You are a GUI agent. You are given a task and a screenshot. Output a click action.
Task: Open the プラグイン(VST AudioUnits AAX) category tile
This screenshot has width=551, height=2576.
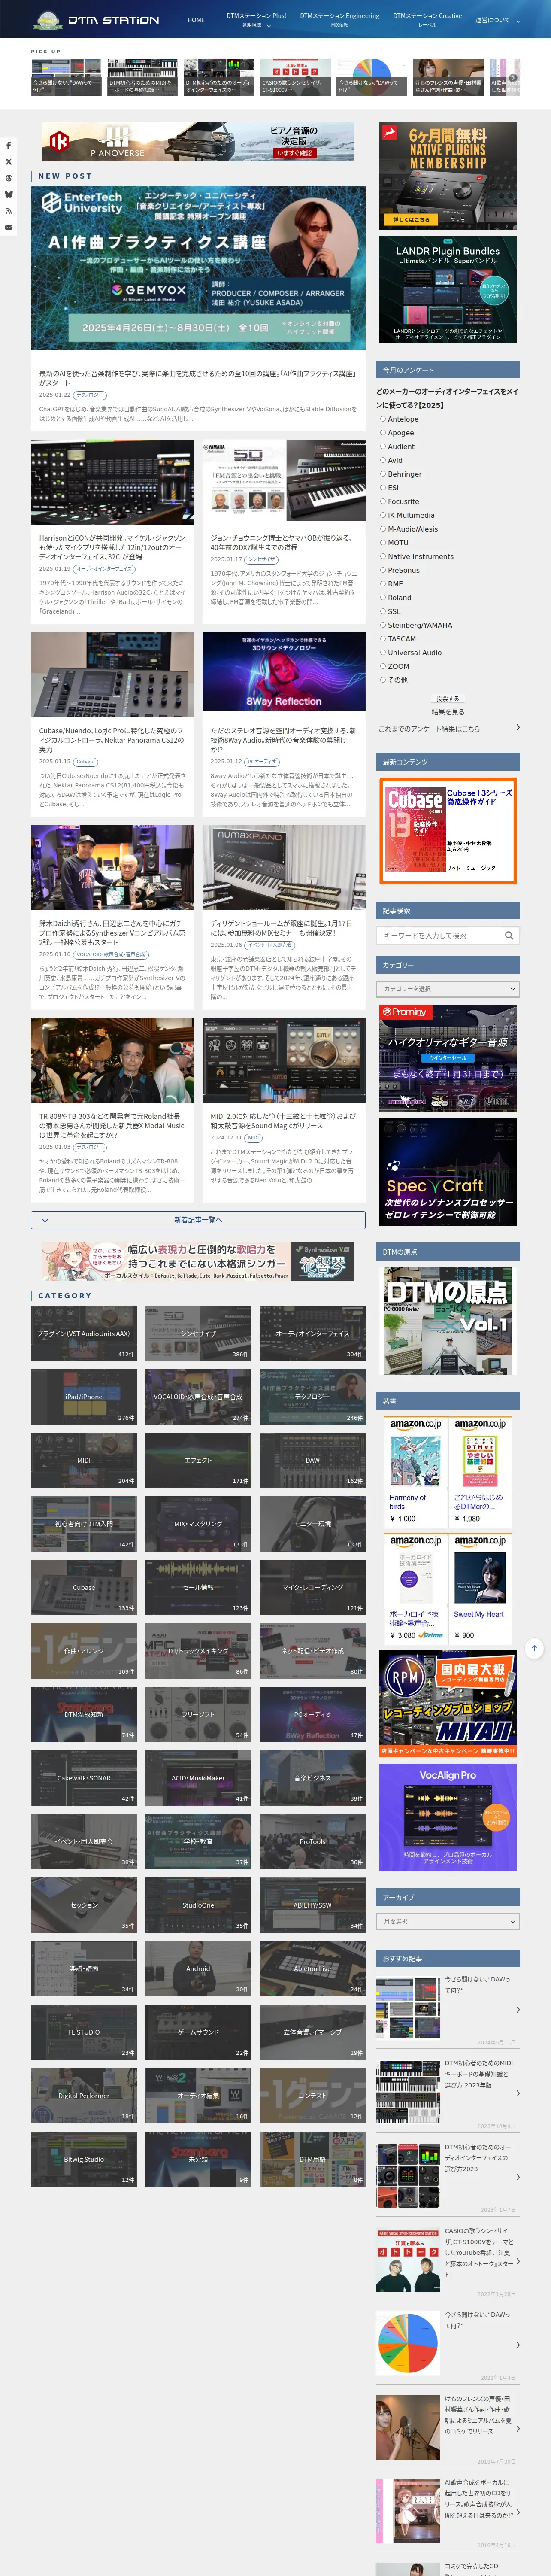pyautogui.click(x=84, y=1334)
